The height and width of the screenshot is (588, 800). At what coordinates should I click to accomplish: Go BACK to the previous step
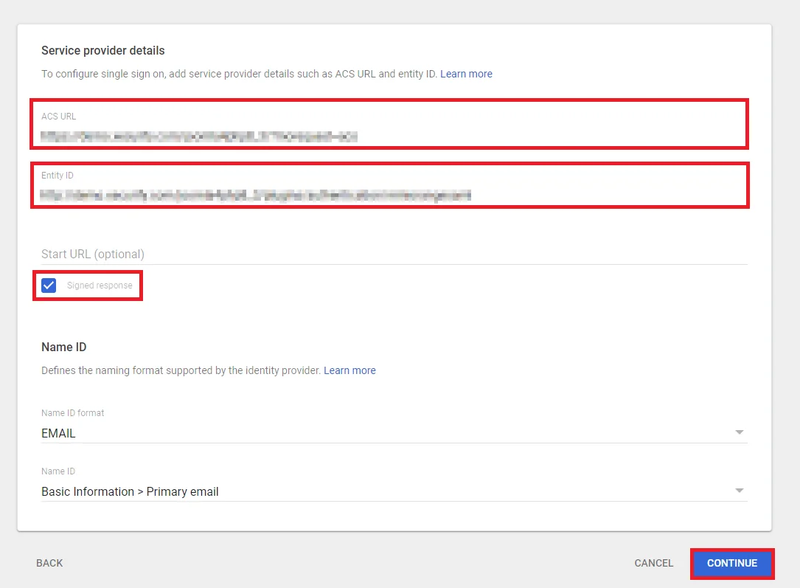(49, 563)
